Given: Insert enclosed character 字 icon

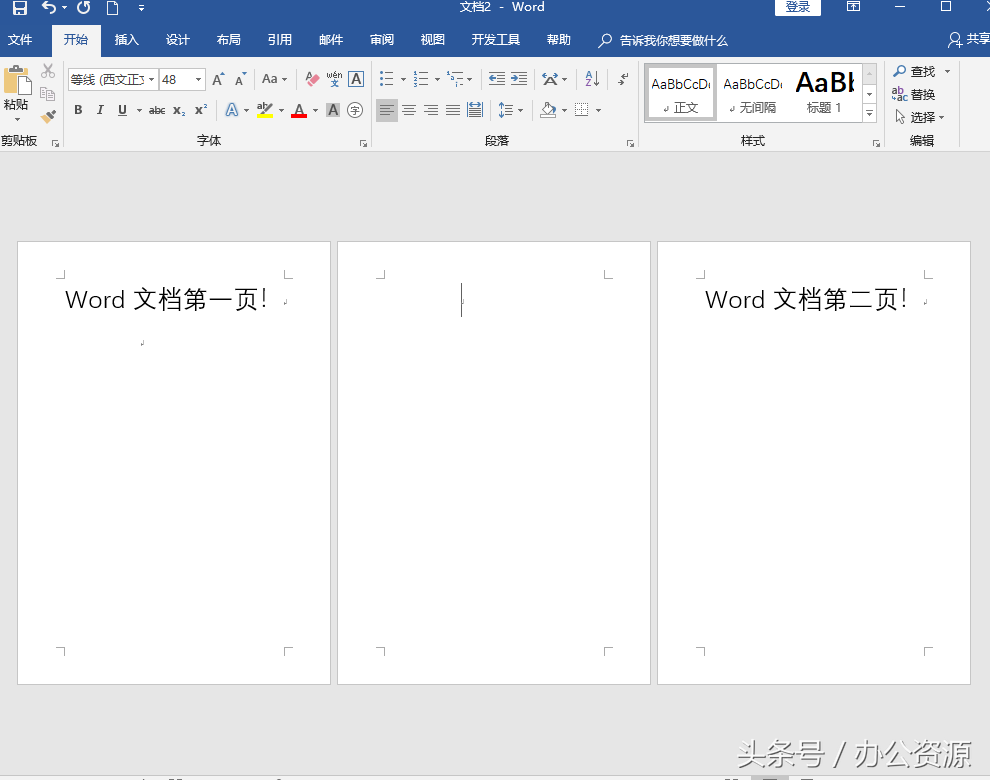Looking at the screenshot, I should click(355, 111).
